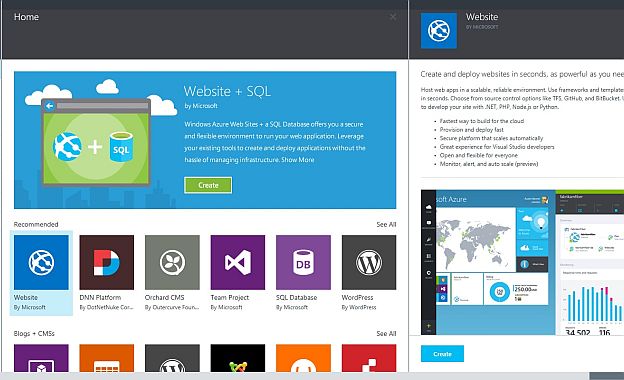Click 'by Microsoft' under Website + SQL
624x380 pixels.
(201, 106)
